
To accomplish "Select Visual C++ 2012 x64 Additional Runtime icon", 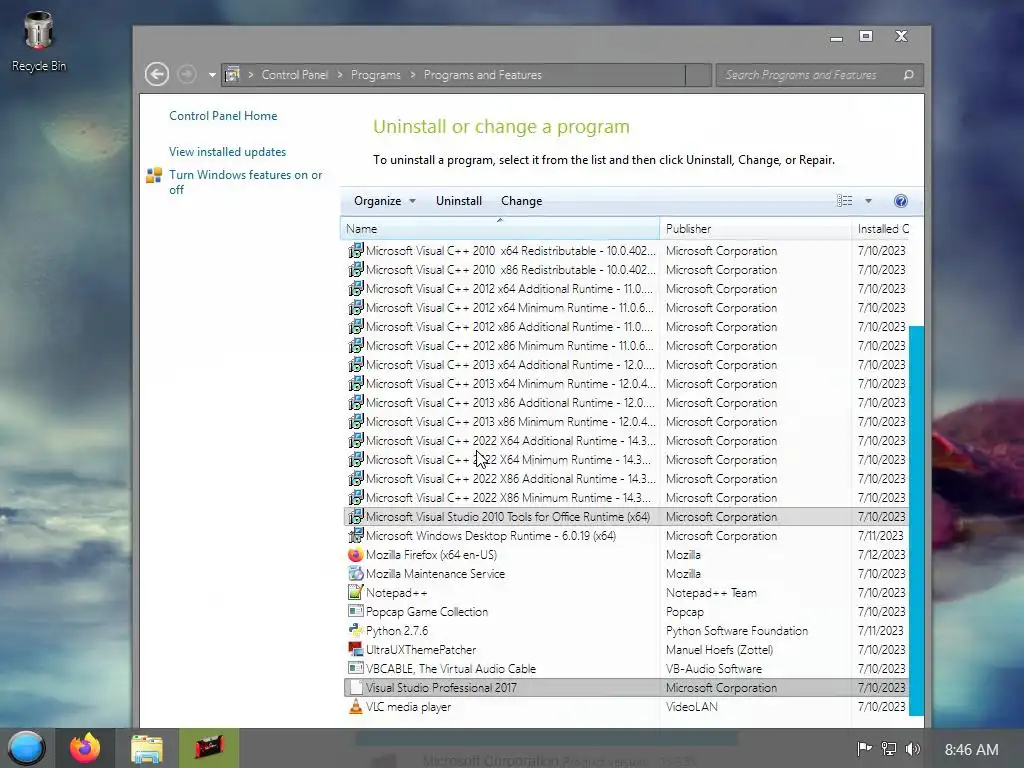I will (x=356, y=289).
